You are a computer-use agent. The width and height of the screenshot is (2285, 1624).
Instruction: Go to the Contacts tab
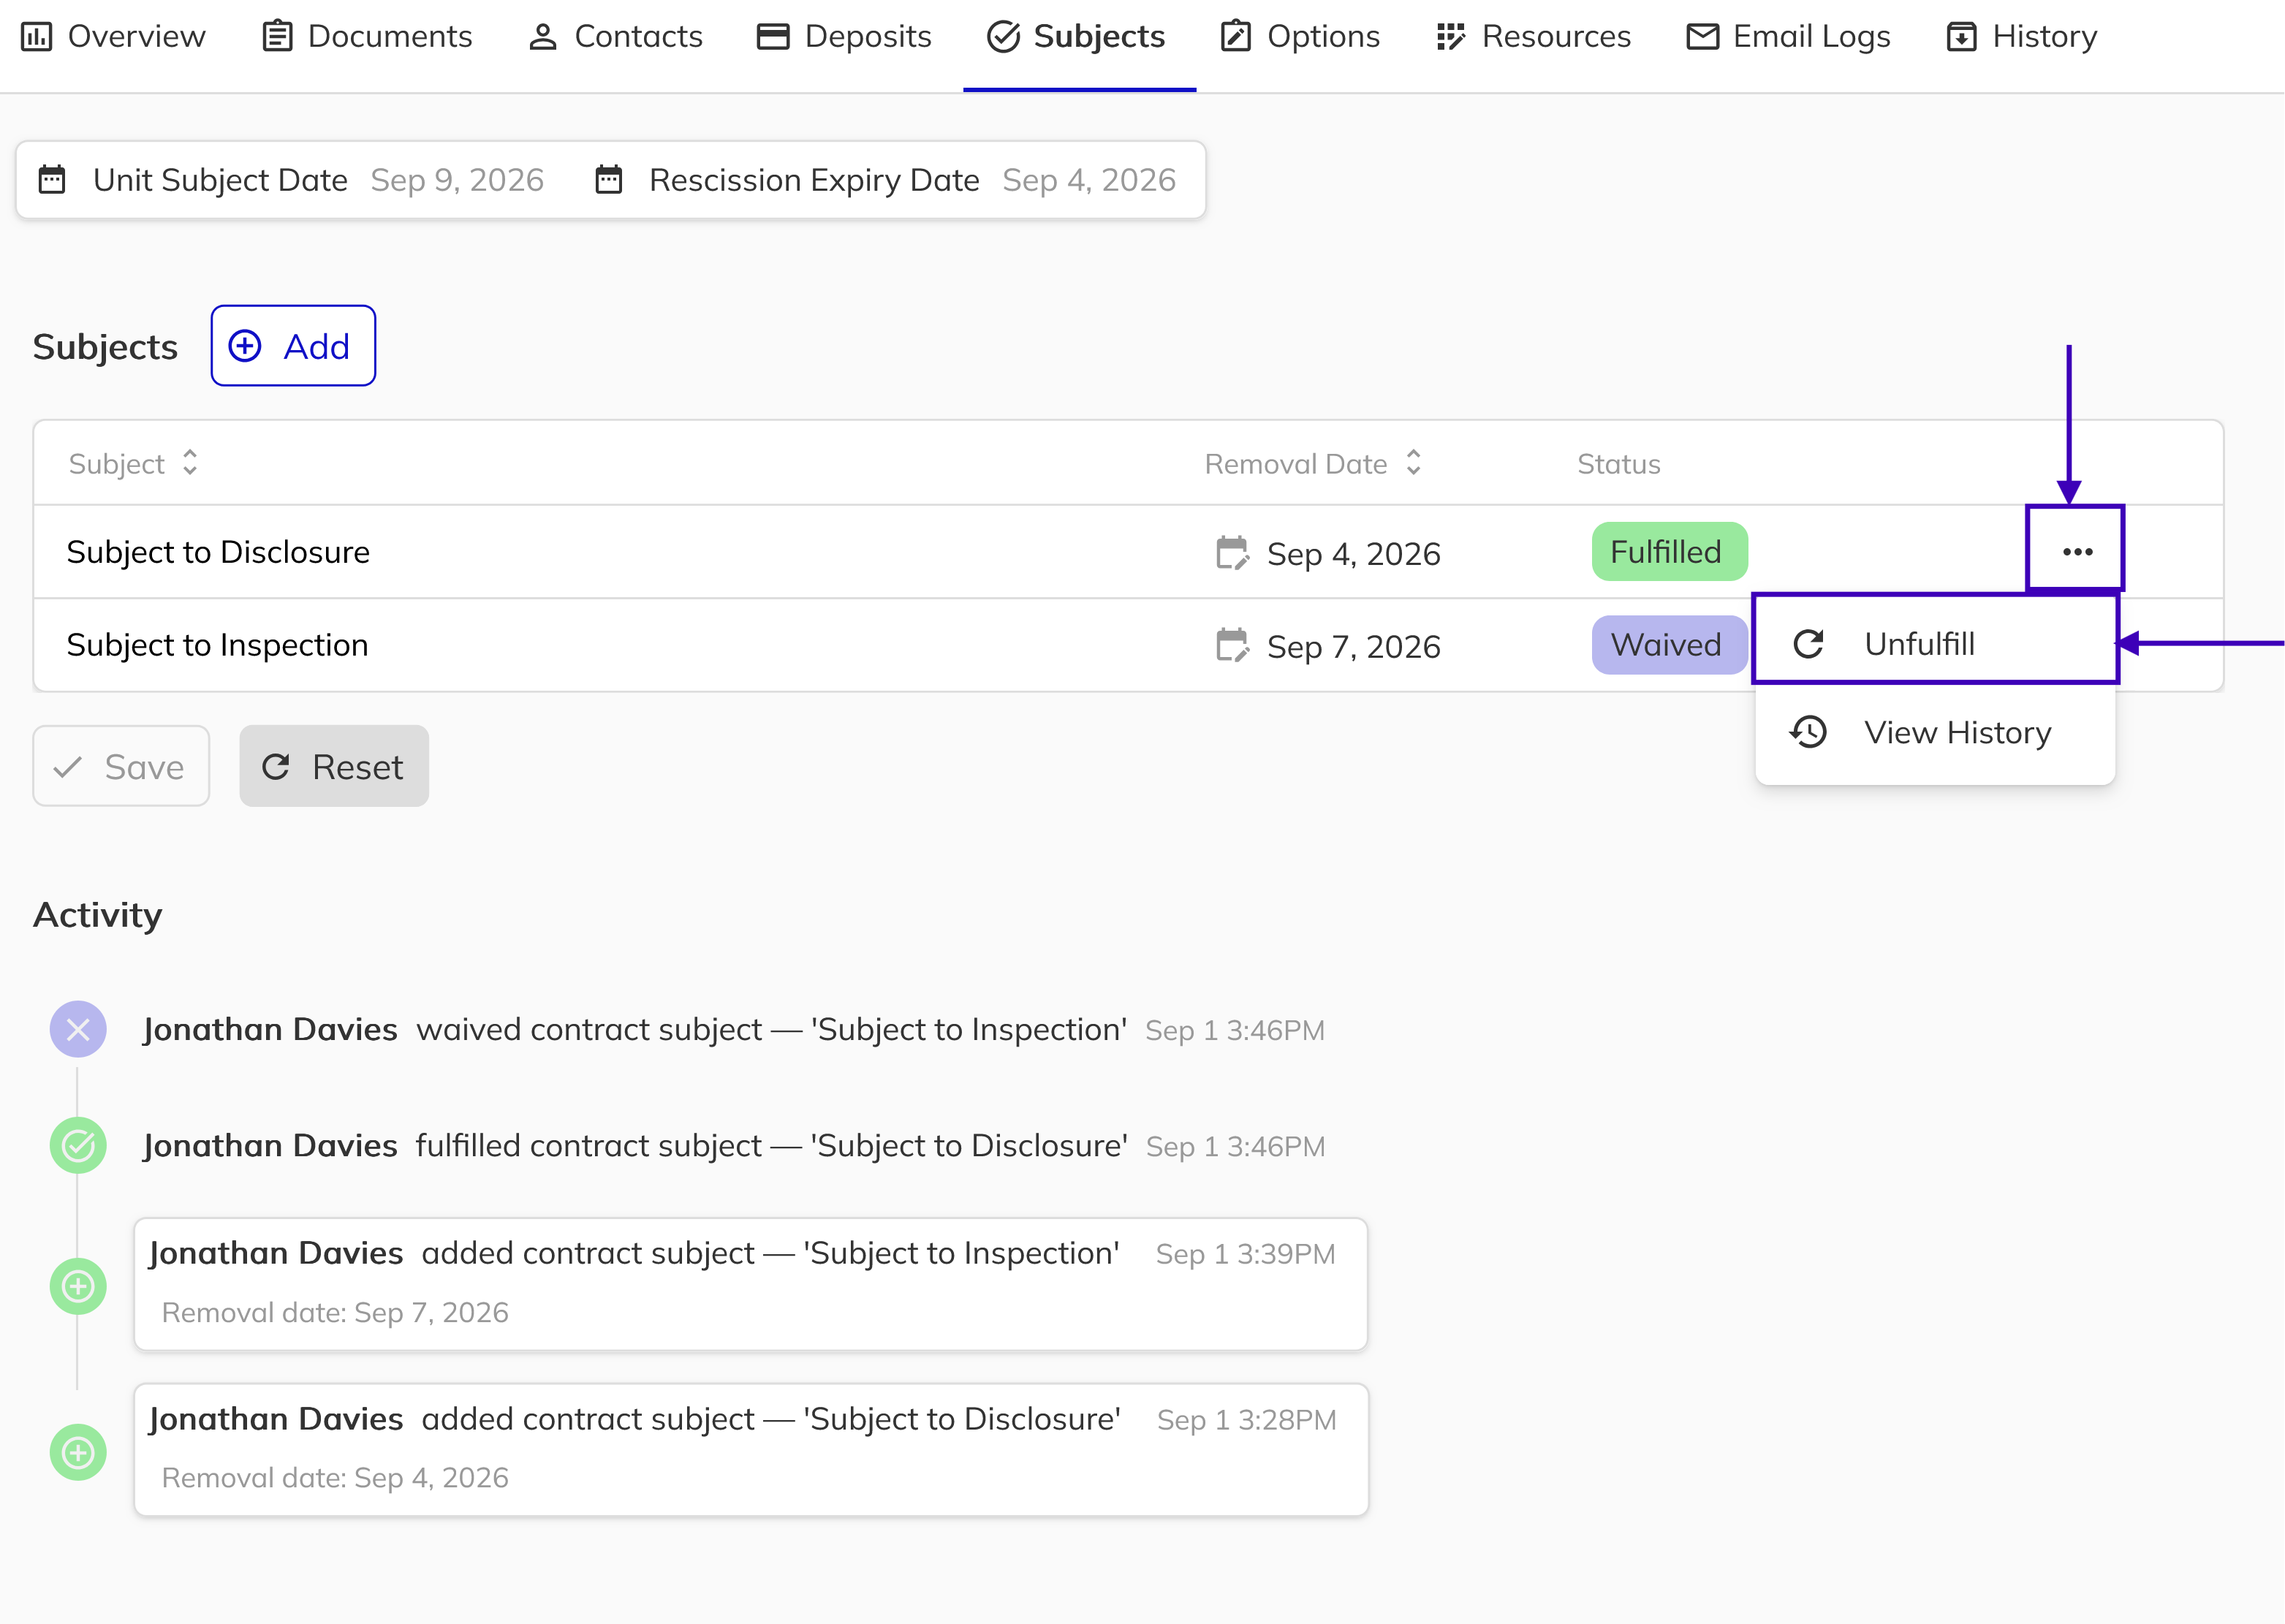pos(615,37)
